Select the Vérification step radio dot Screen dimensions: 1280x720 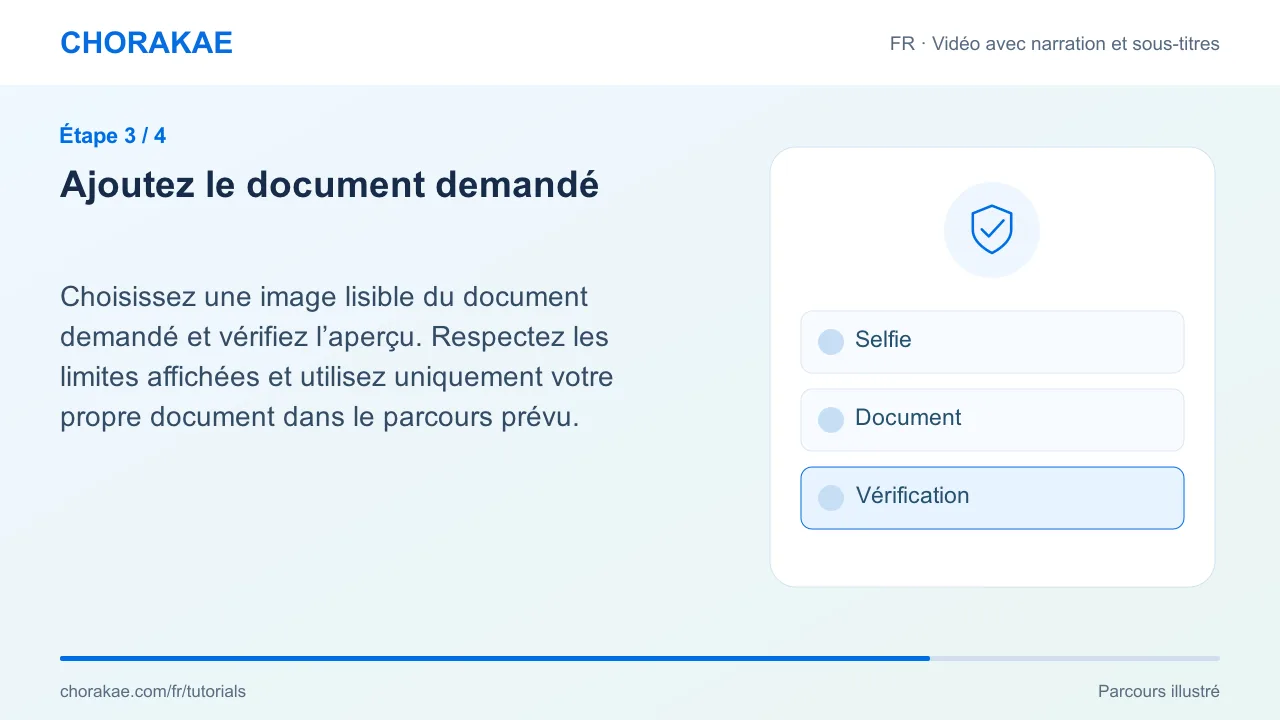831,498
